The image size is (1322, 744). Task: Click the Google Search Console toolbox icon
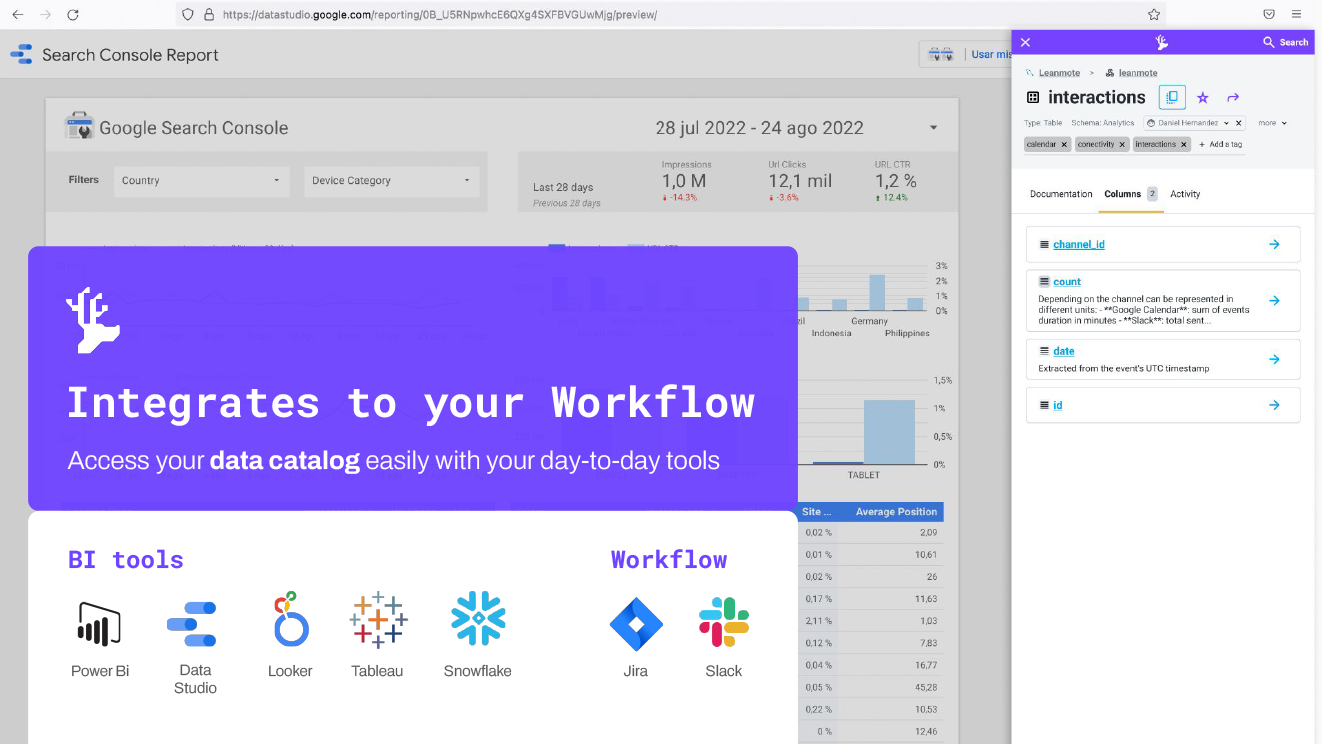click(80, 126)
